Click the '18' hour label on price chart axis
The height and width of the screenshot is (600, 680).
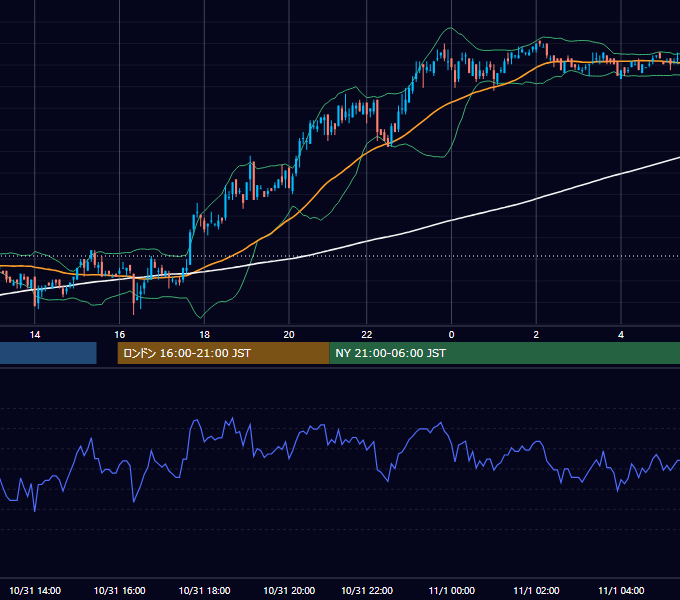tap(204, 335)
